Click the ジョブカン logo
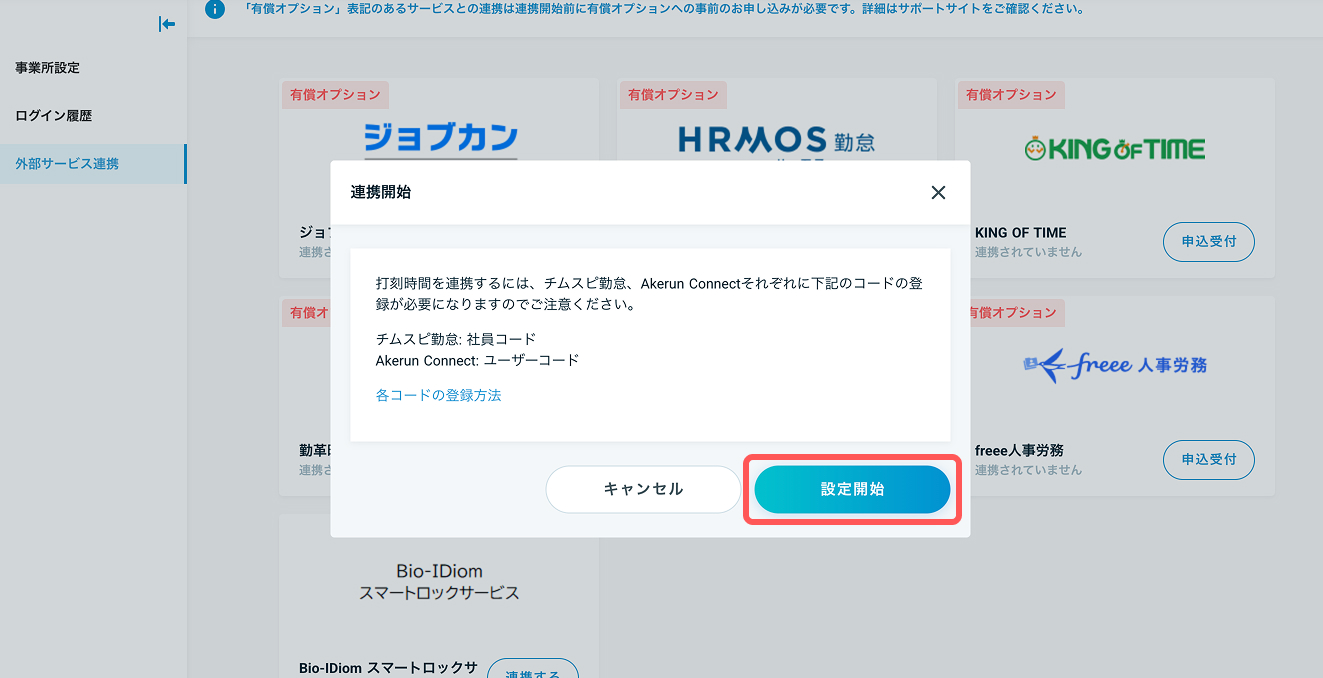1323x678 pixels. [x=441, y=138]
